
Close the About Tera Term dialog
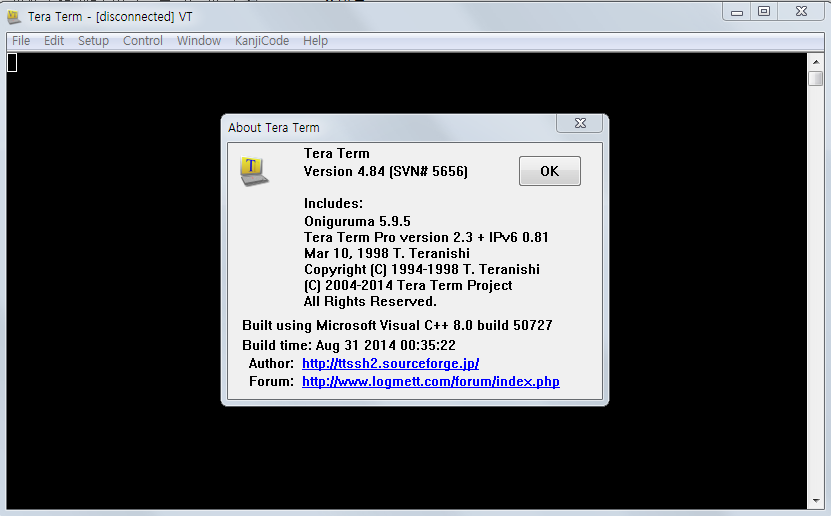tap(580, 123)
